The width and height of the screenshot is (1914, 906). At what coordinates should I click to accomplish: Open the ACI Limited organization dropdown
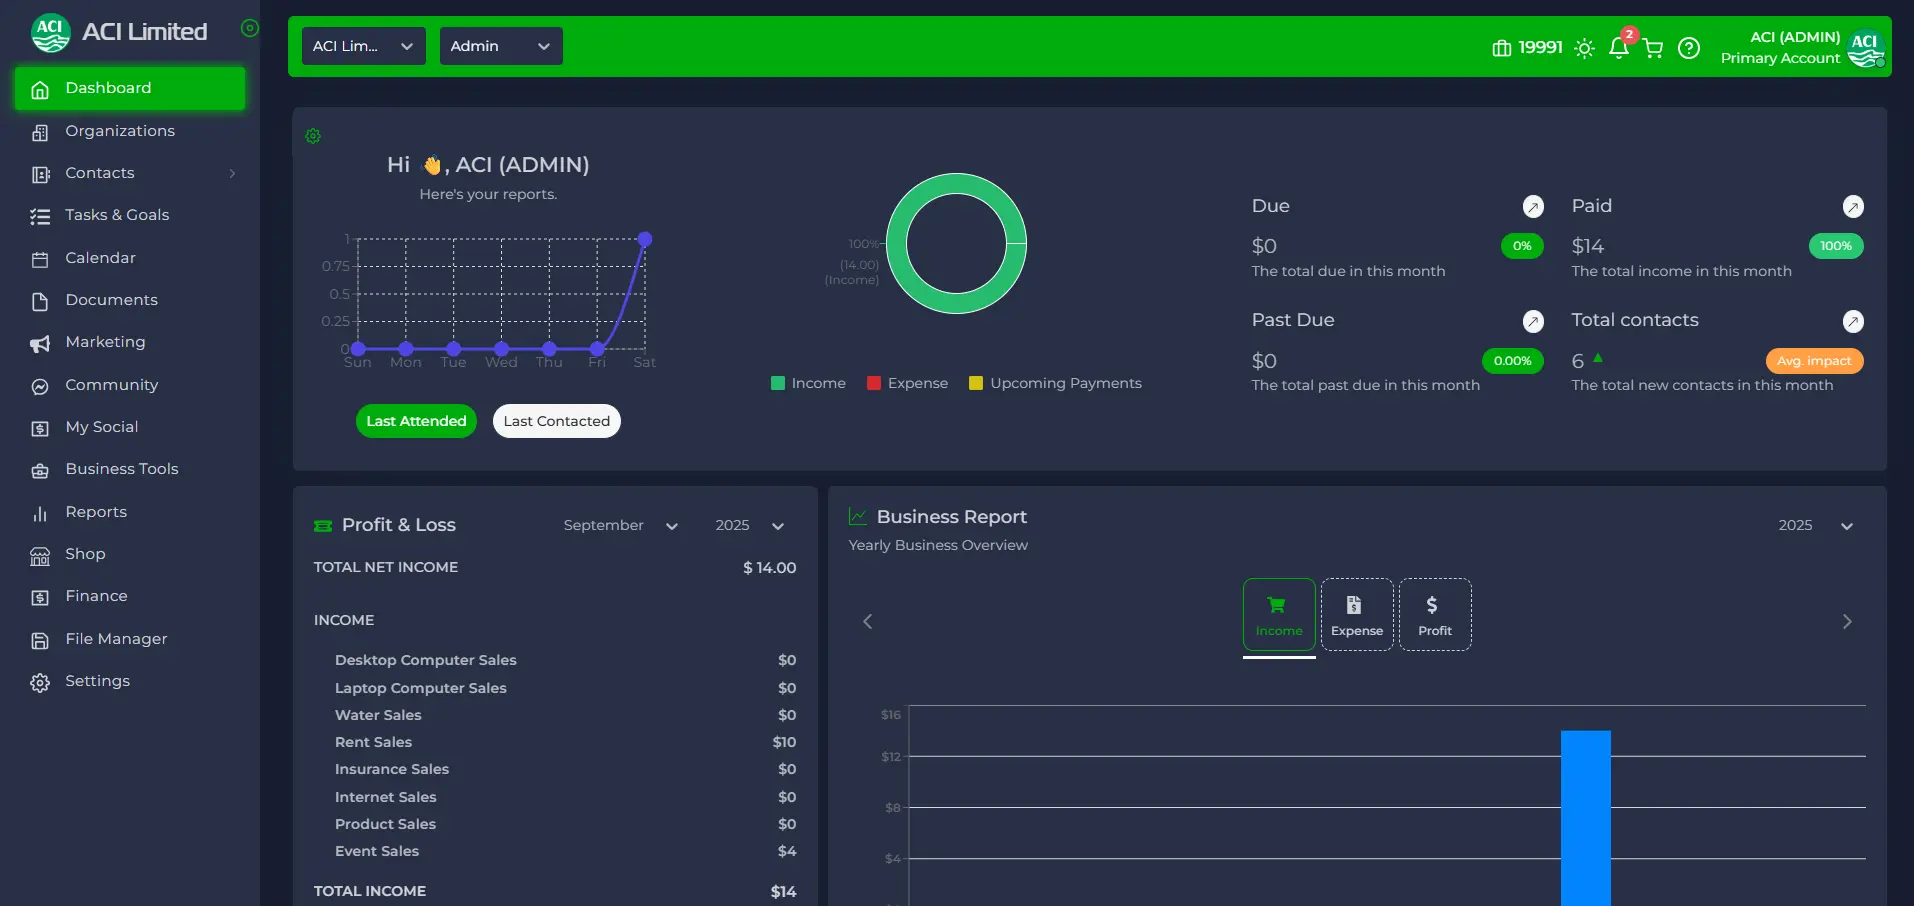point(363,46)
